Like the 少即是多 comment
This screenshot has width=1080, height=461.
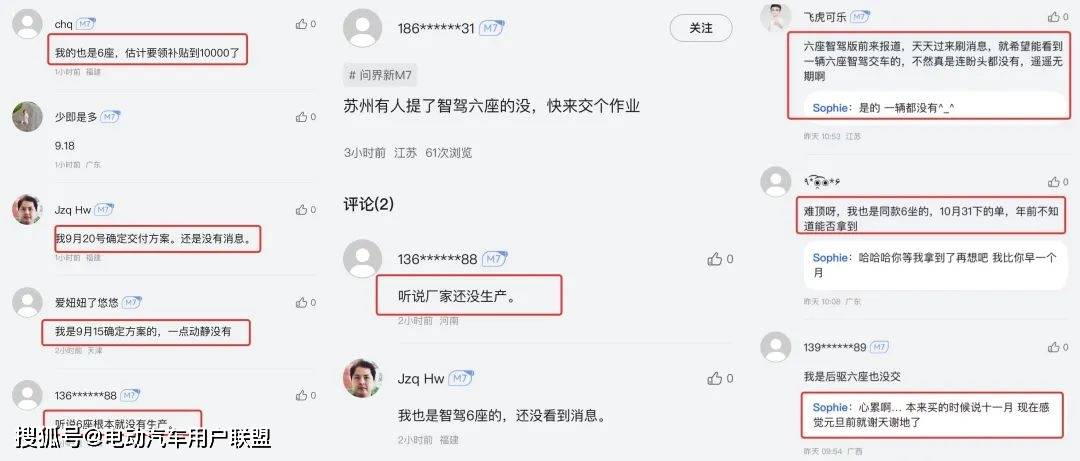[301, 117]
